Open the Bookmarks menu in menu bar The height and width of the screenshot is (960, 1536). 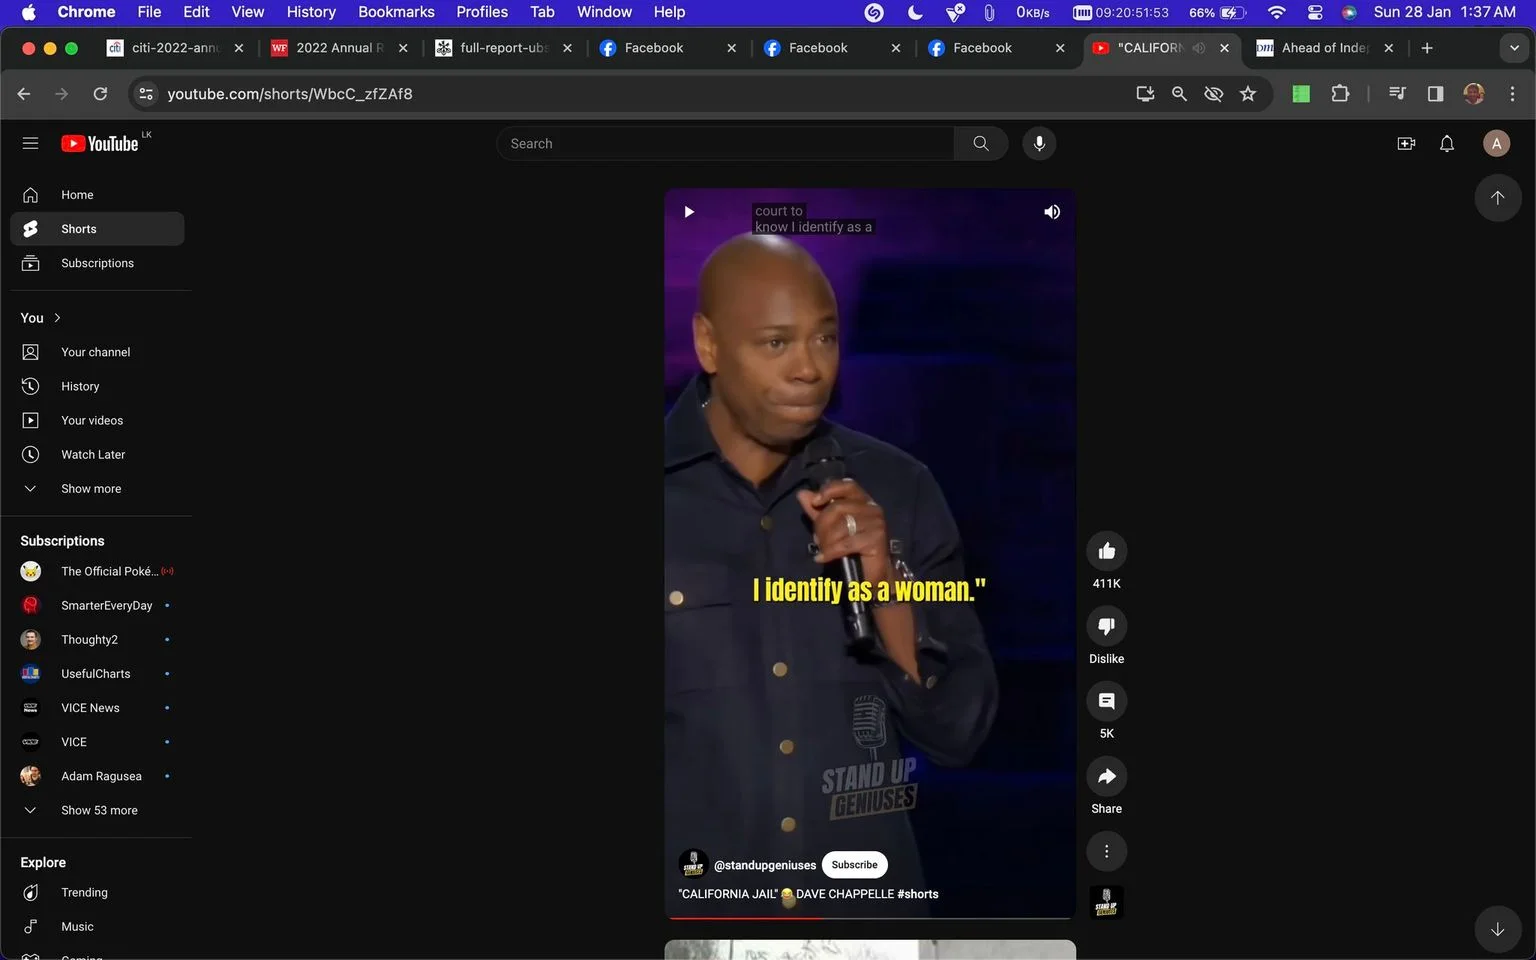[396, 12]
